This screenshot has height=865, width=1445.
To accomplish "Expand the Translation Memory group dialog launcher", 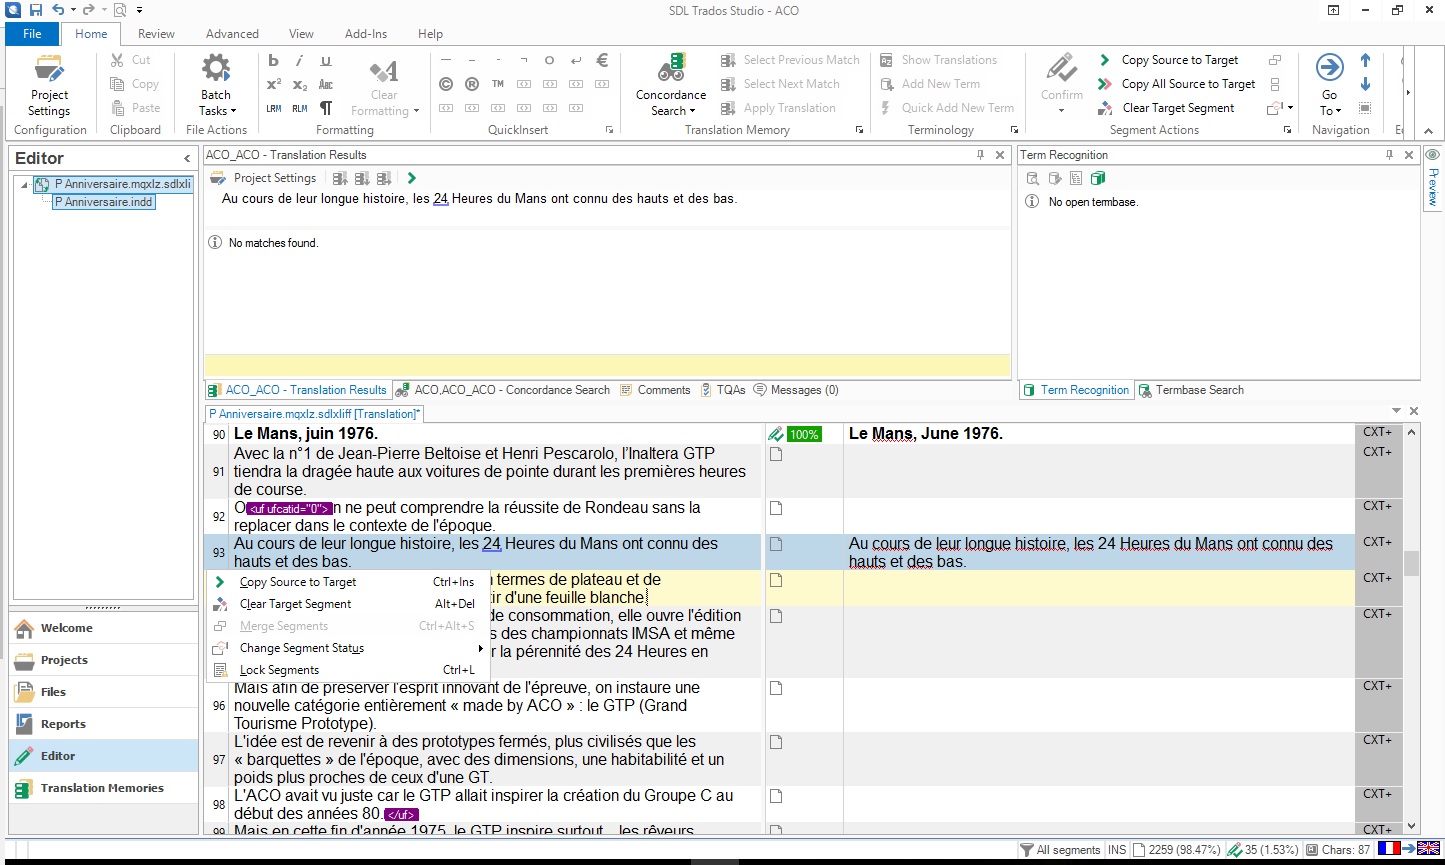I will point(859,130).
